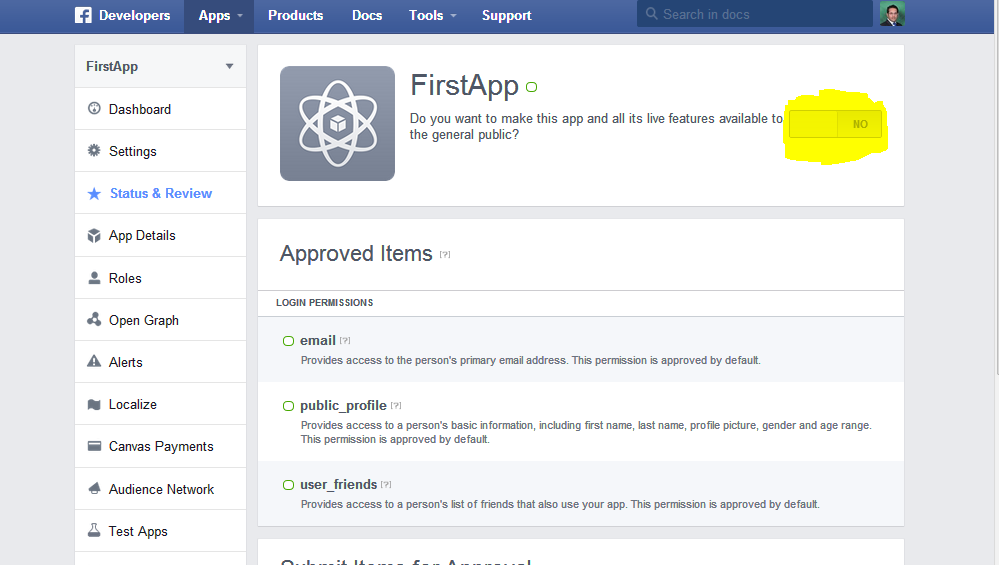This screenshot has width=999, height=565.
Task: Open Localize sidebar label
Action: click(133, 404)
